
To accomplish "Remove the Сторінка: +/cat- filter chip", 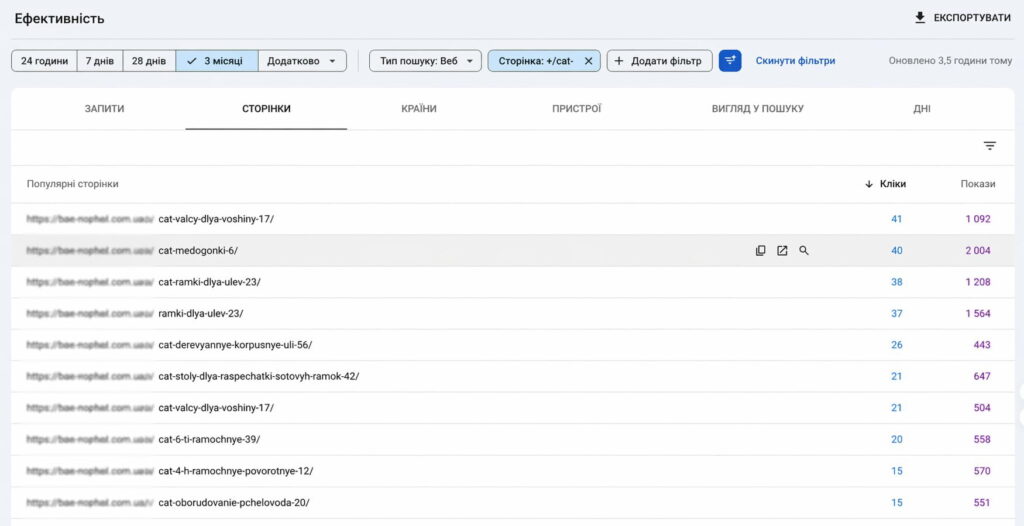I will pyautogui.click(x=588, y=61).
